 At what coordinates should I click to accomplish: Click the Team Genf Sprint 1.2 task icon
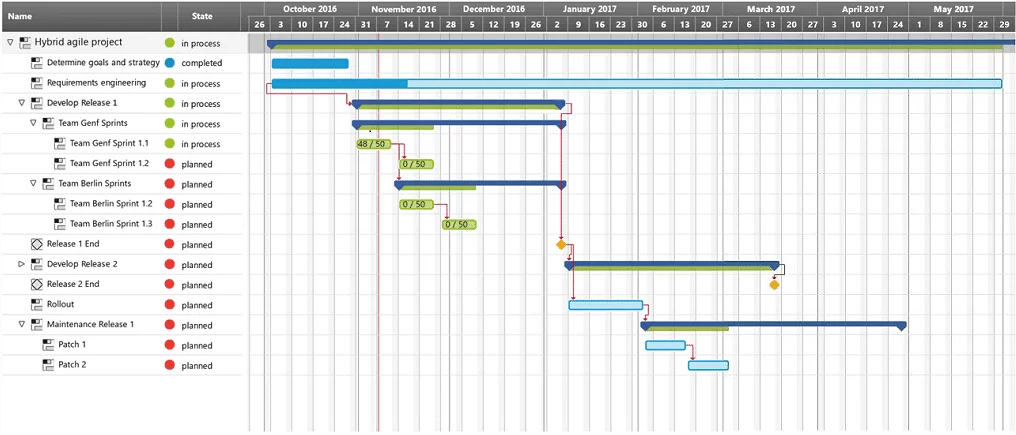(x=60, y=164)
